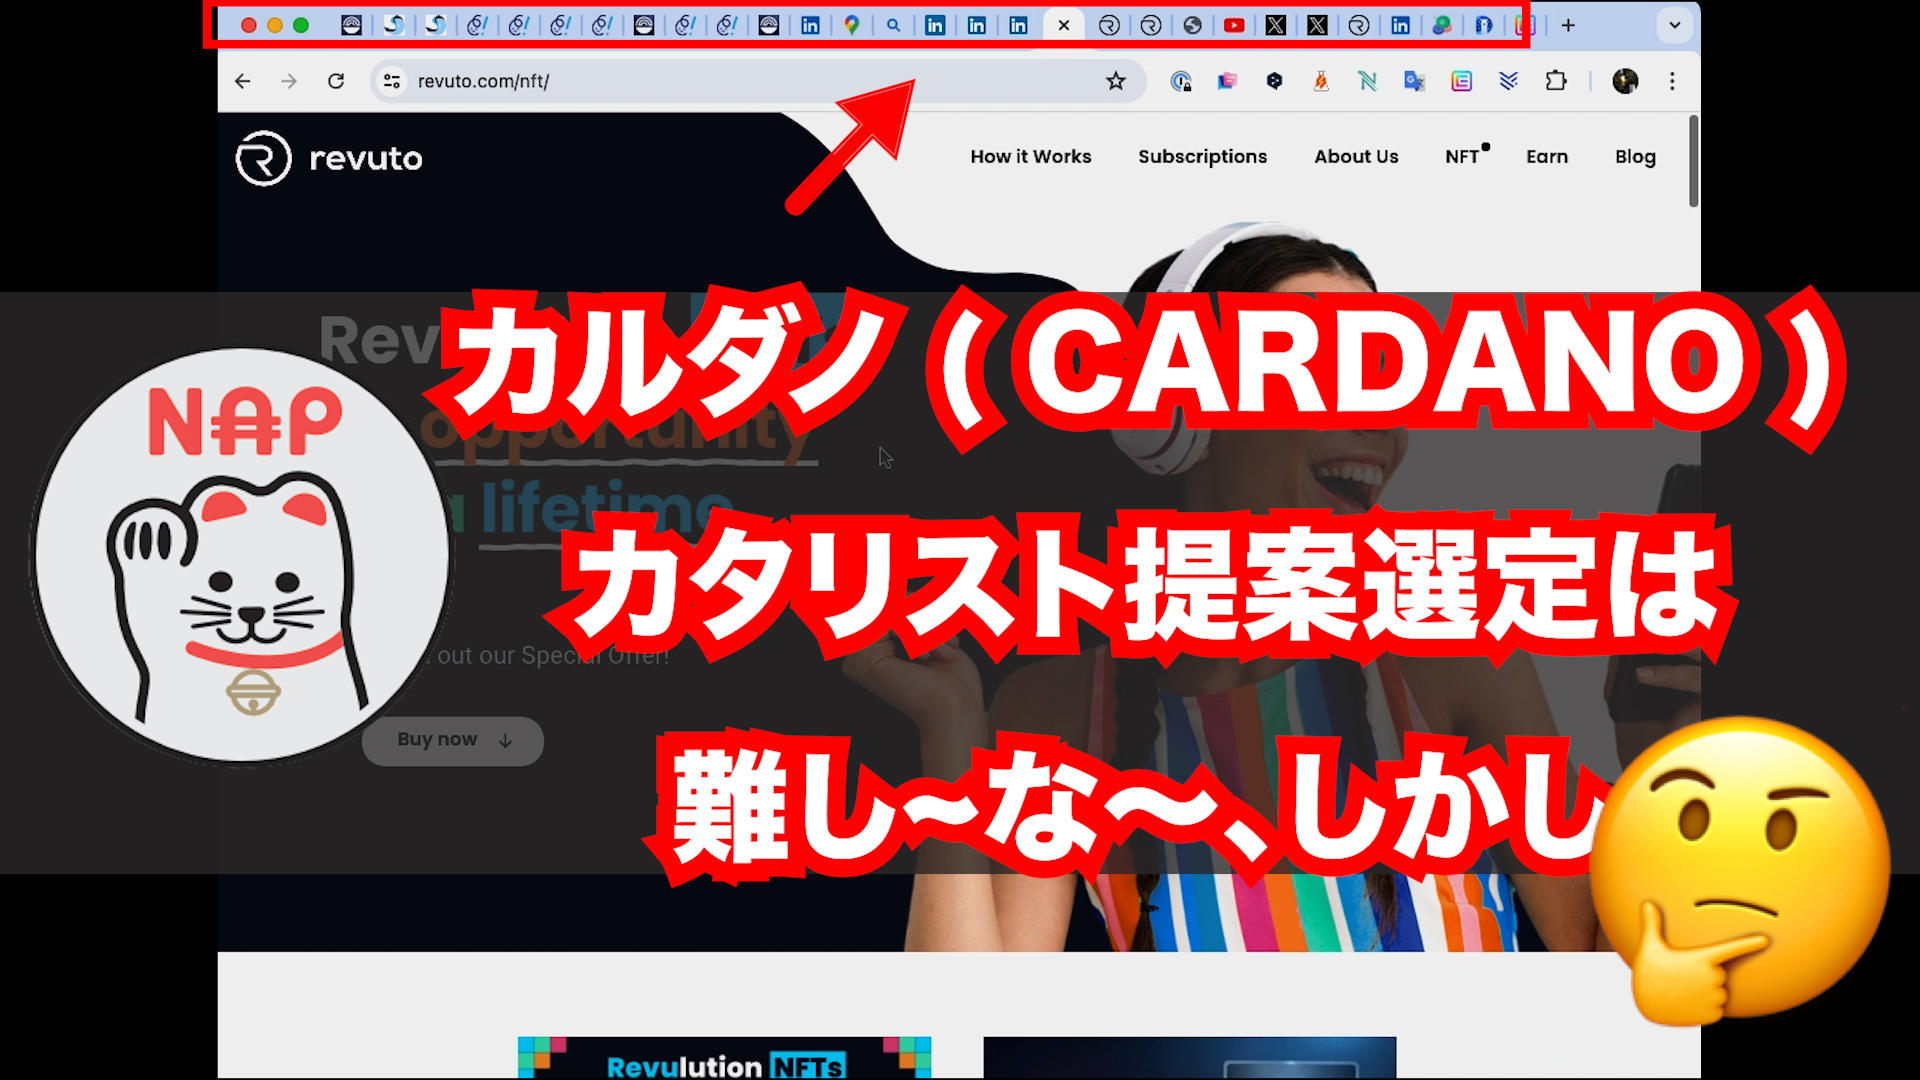Click the Chrome profile avatar
This screenshot has height=1080, width=1920.
point(1625,81)
